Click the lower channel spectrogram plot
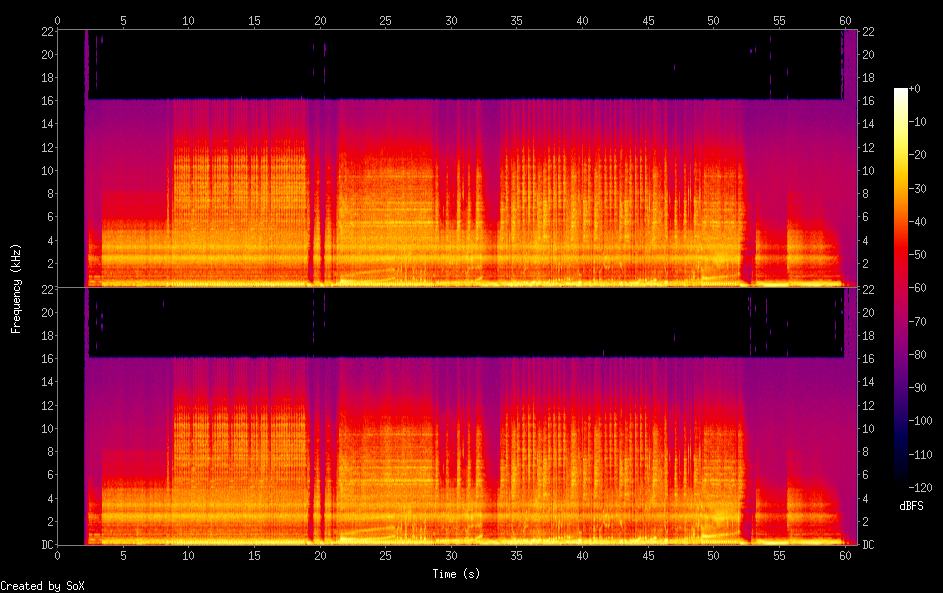This screenshot has height=593, width=943. point(457,416)
